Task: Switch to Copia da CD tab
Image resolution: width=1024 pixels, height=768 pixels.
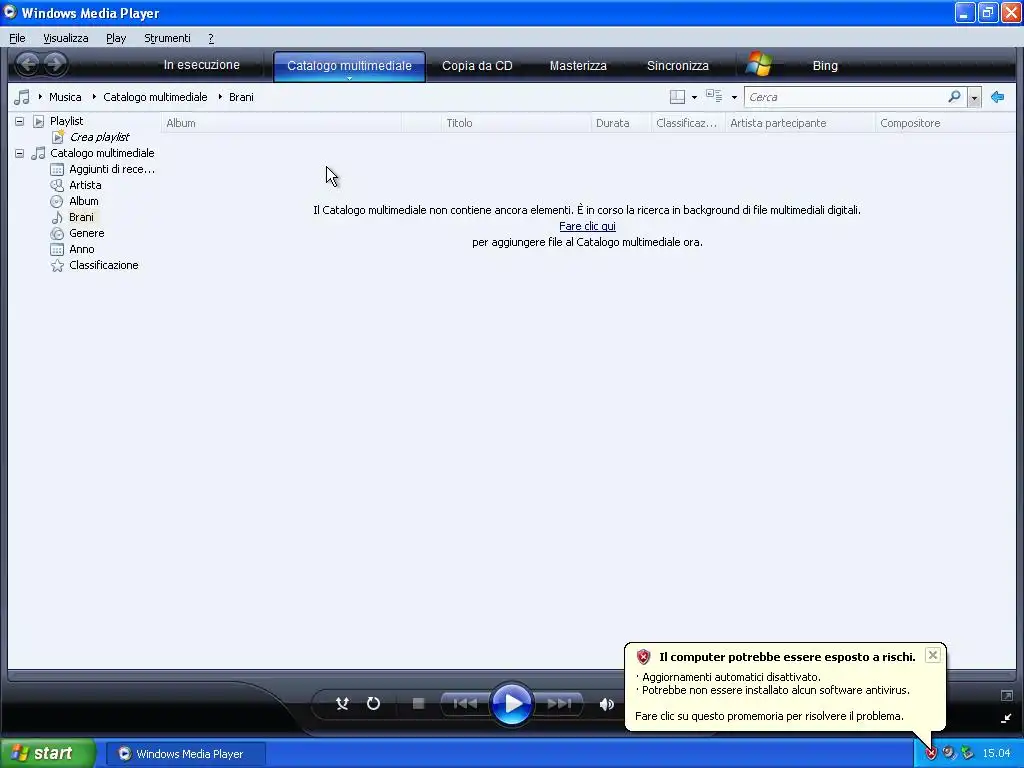Action: (477, 65)
